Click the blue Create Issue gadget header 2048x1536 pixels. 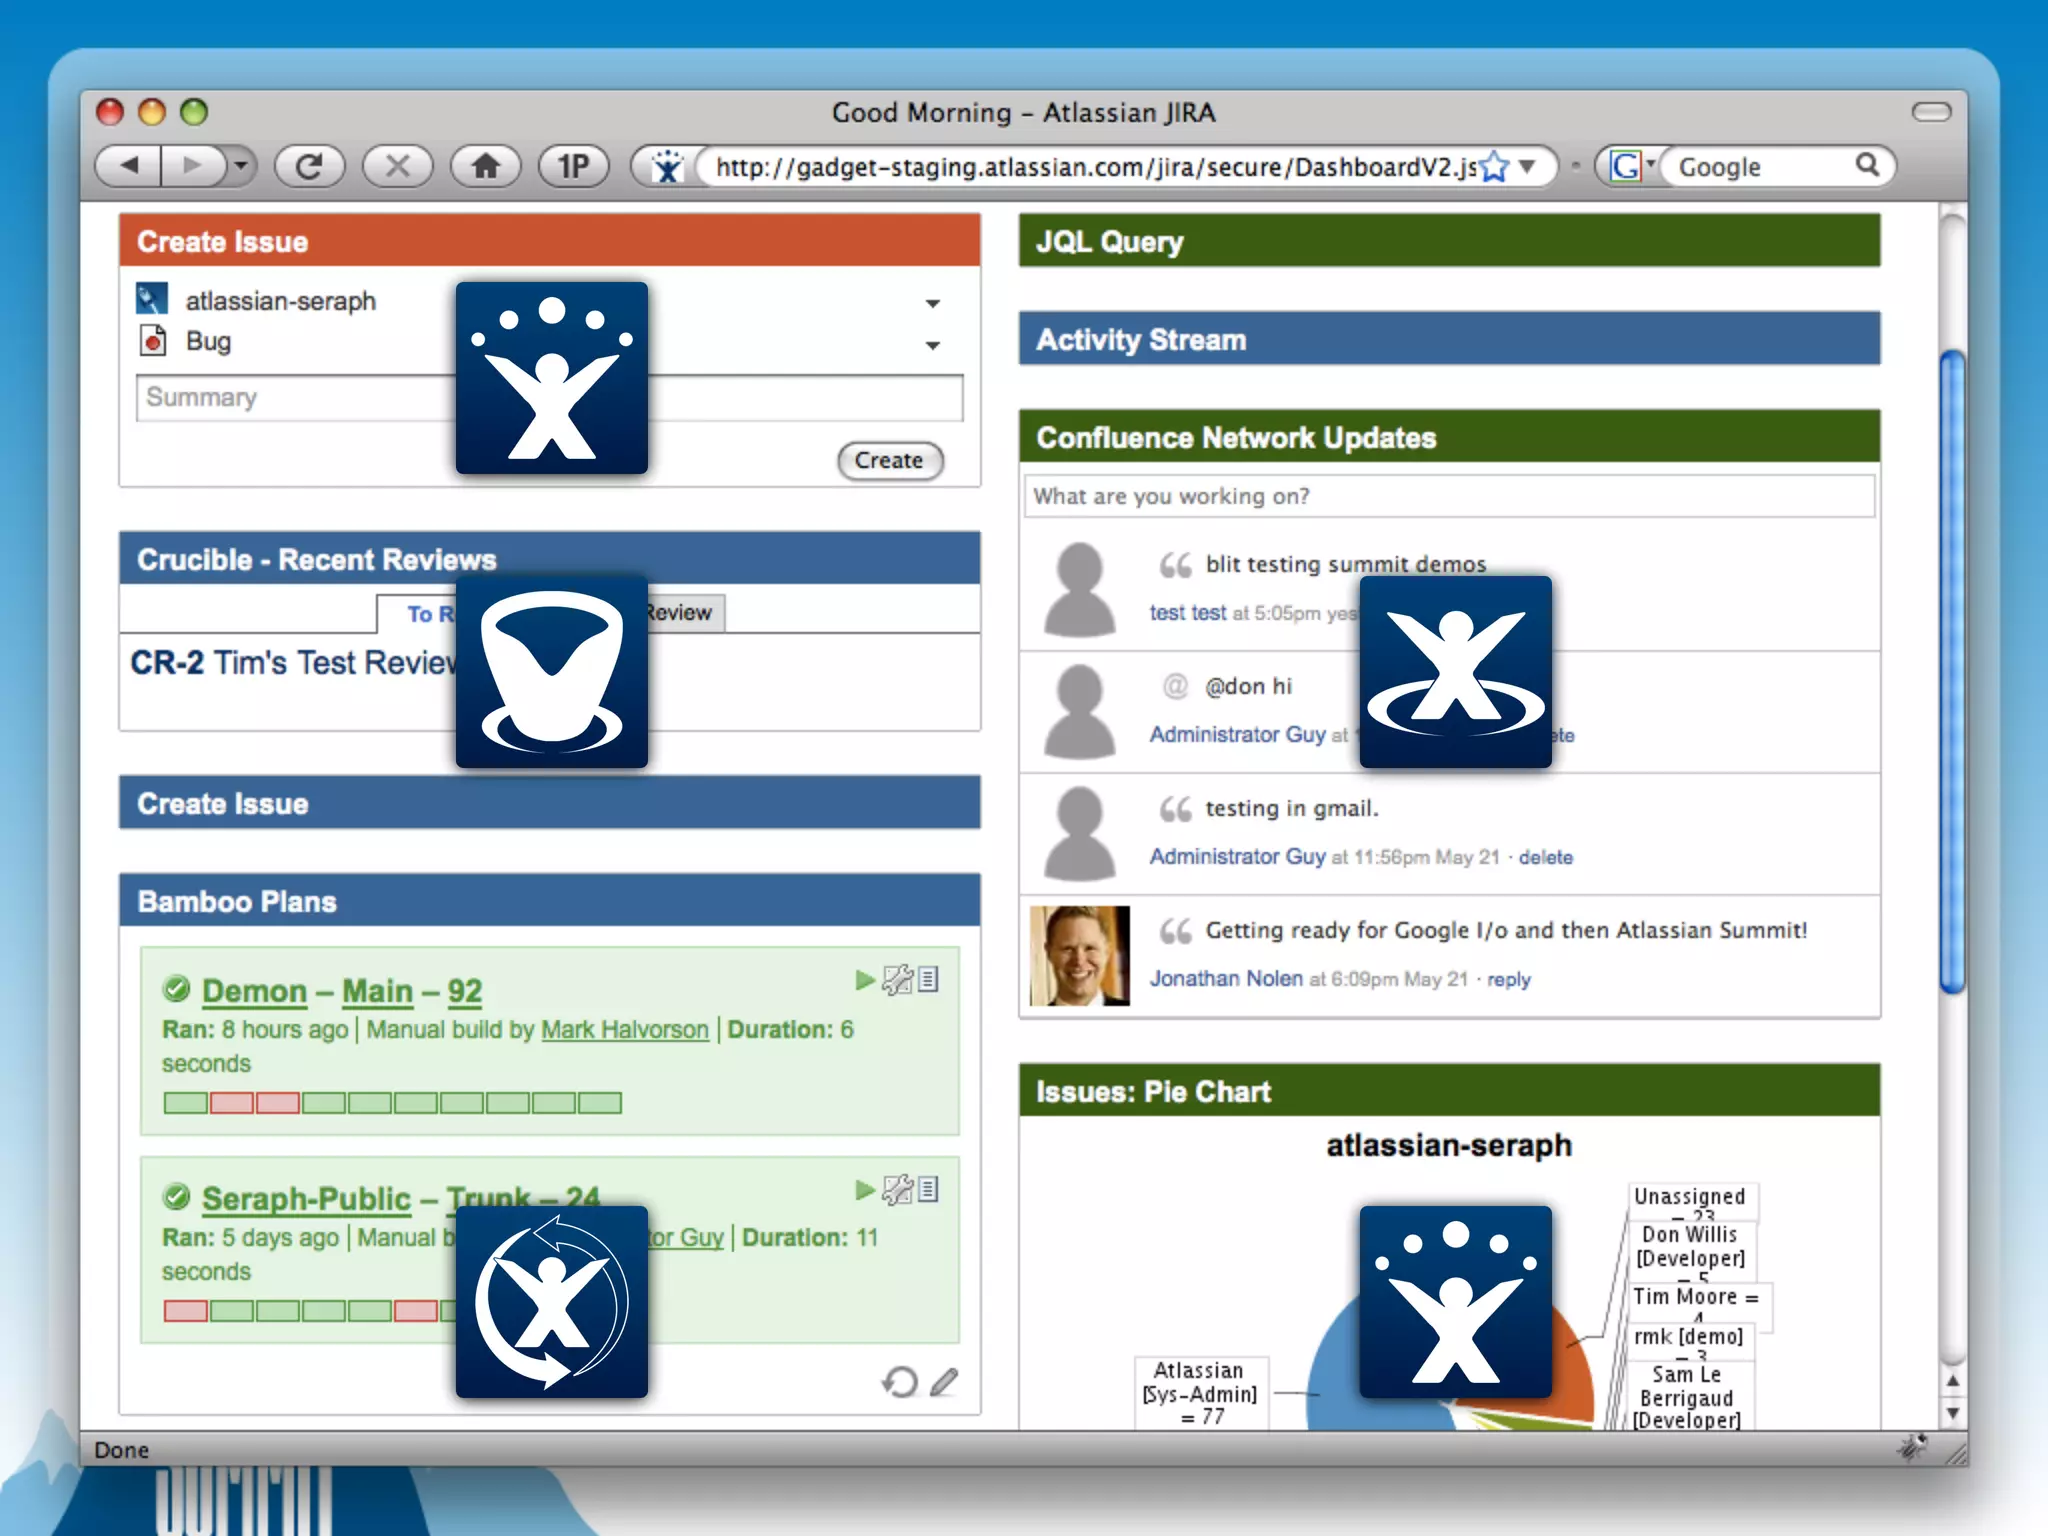549,803
